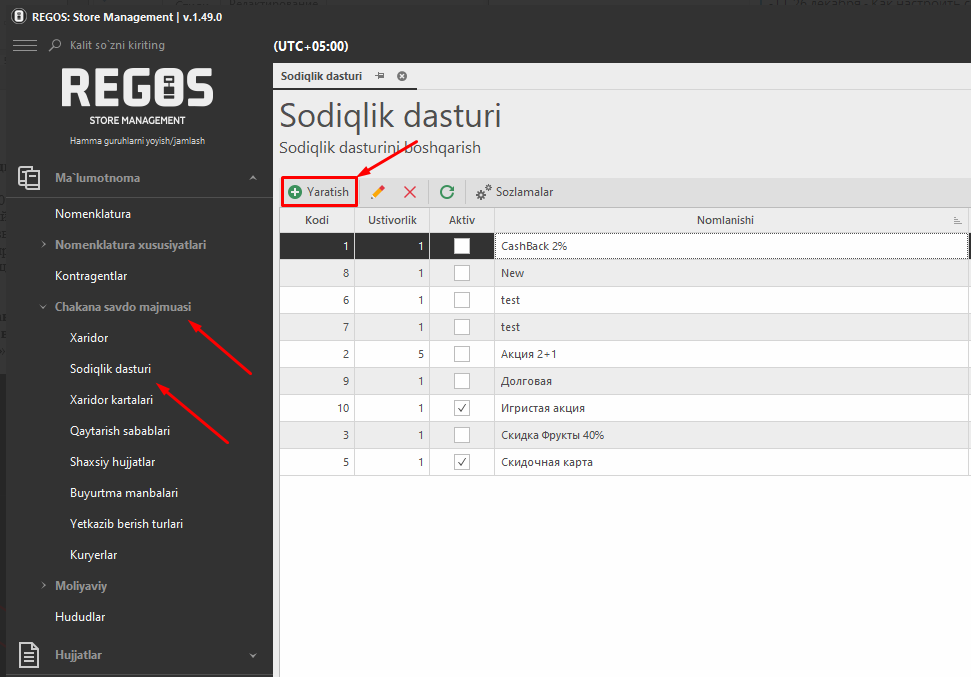Open Kuryerlar item
The image size is (971, 677).
point(94,554)
